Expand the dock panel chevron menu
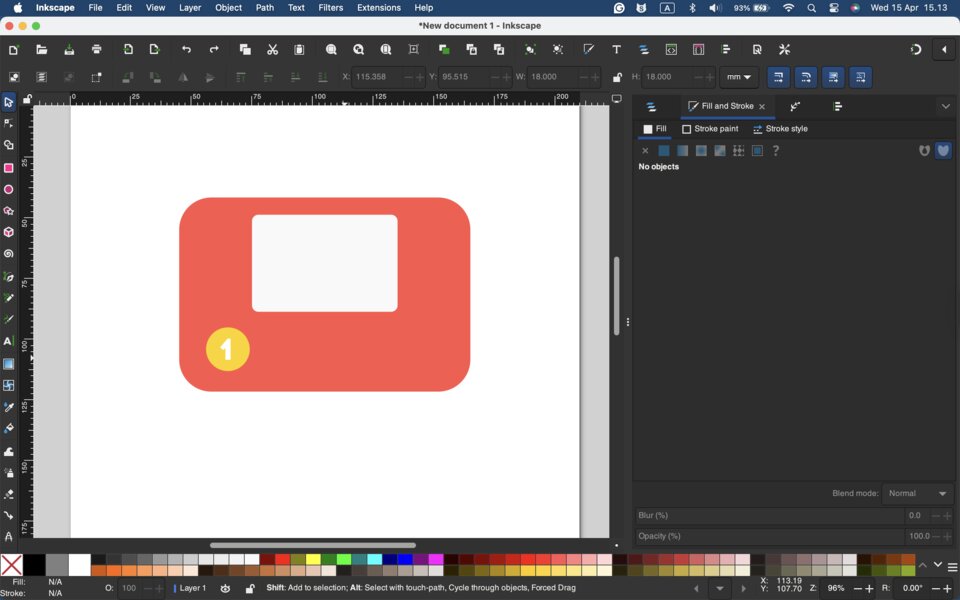The height and width of the screenshot is (600, 960). pos(945,106)
